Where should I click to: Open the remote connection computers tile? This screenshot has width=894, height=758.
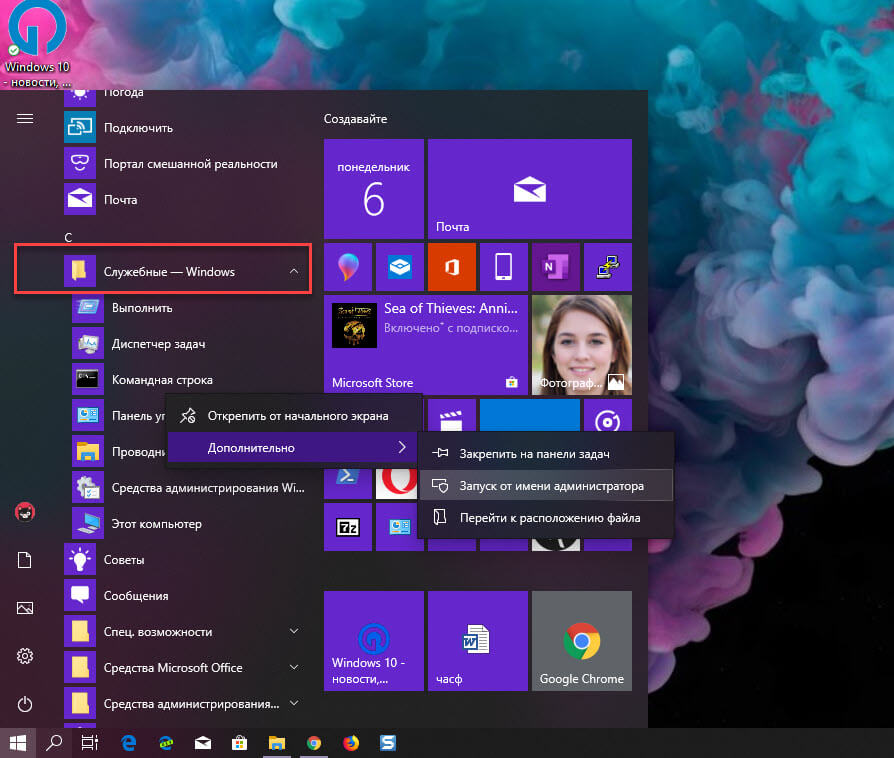pos(608,267)
